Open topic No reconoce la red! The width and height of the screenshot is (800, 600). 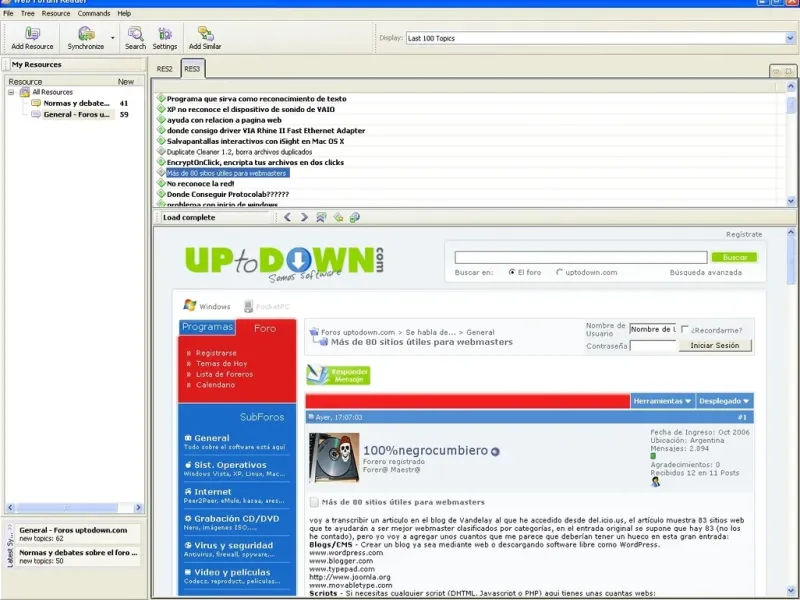201,184
